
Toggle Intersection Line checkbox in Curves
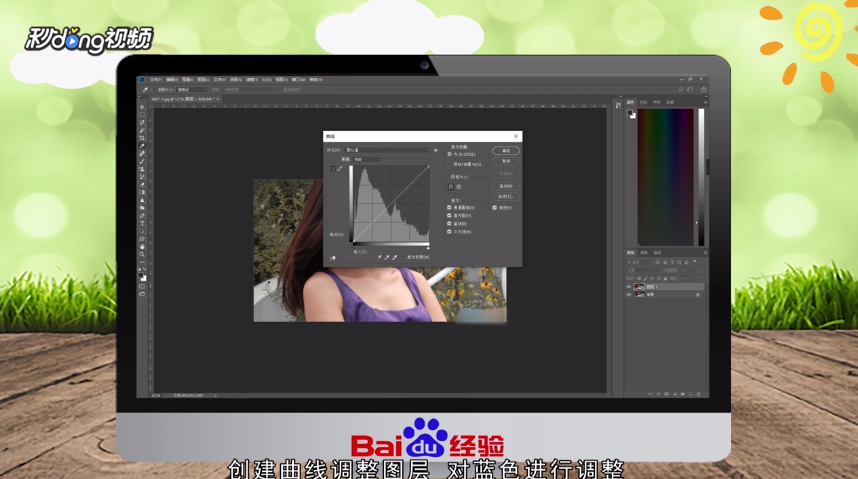click(449, 232)
